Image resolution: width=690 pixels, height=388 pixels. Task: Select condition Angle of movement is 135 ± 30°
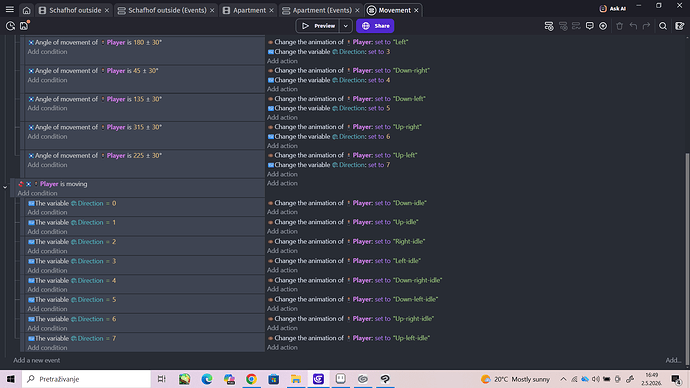pos(95,99)
